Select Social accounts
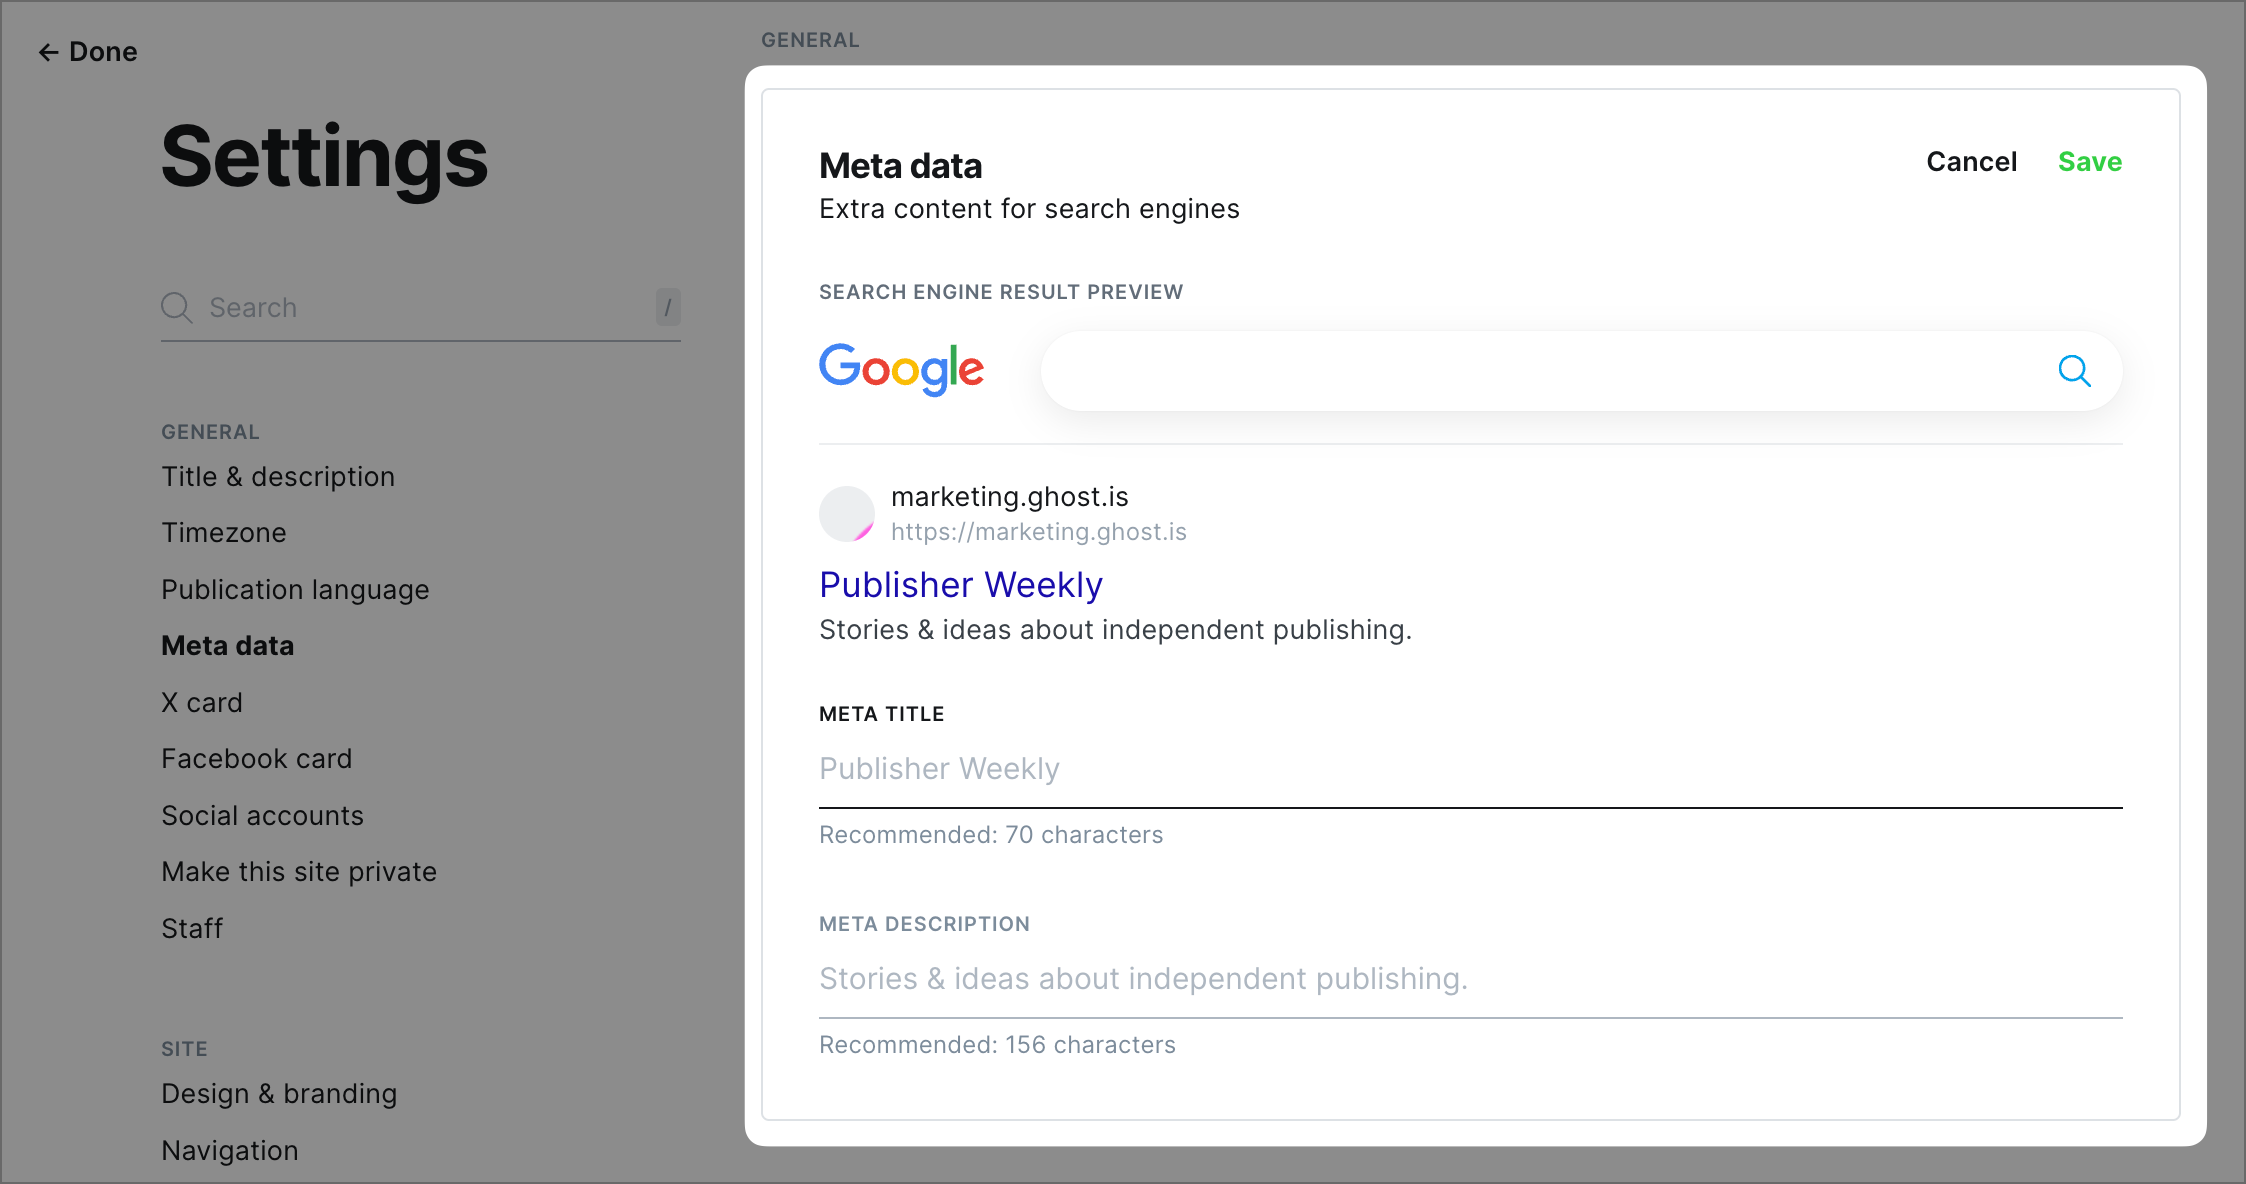Viewport: 2246px width, 1184px height. pos(262,815)
